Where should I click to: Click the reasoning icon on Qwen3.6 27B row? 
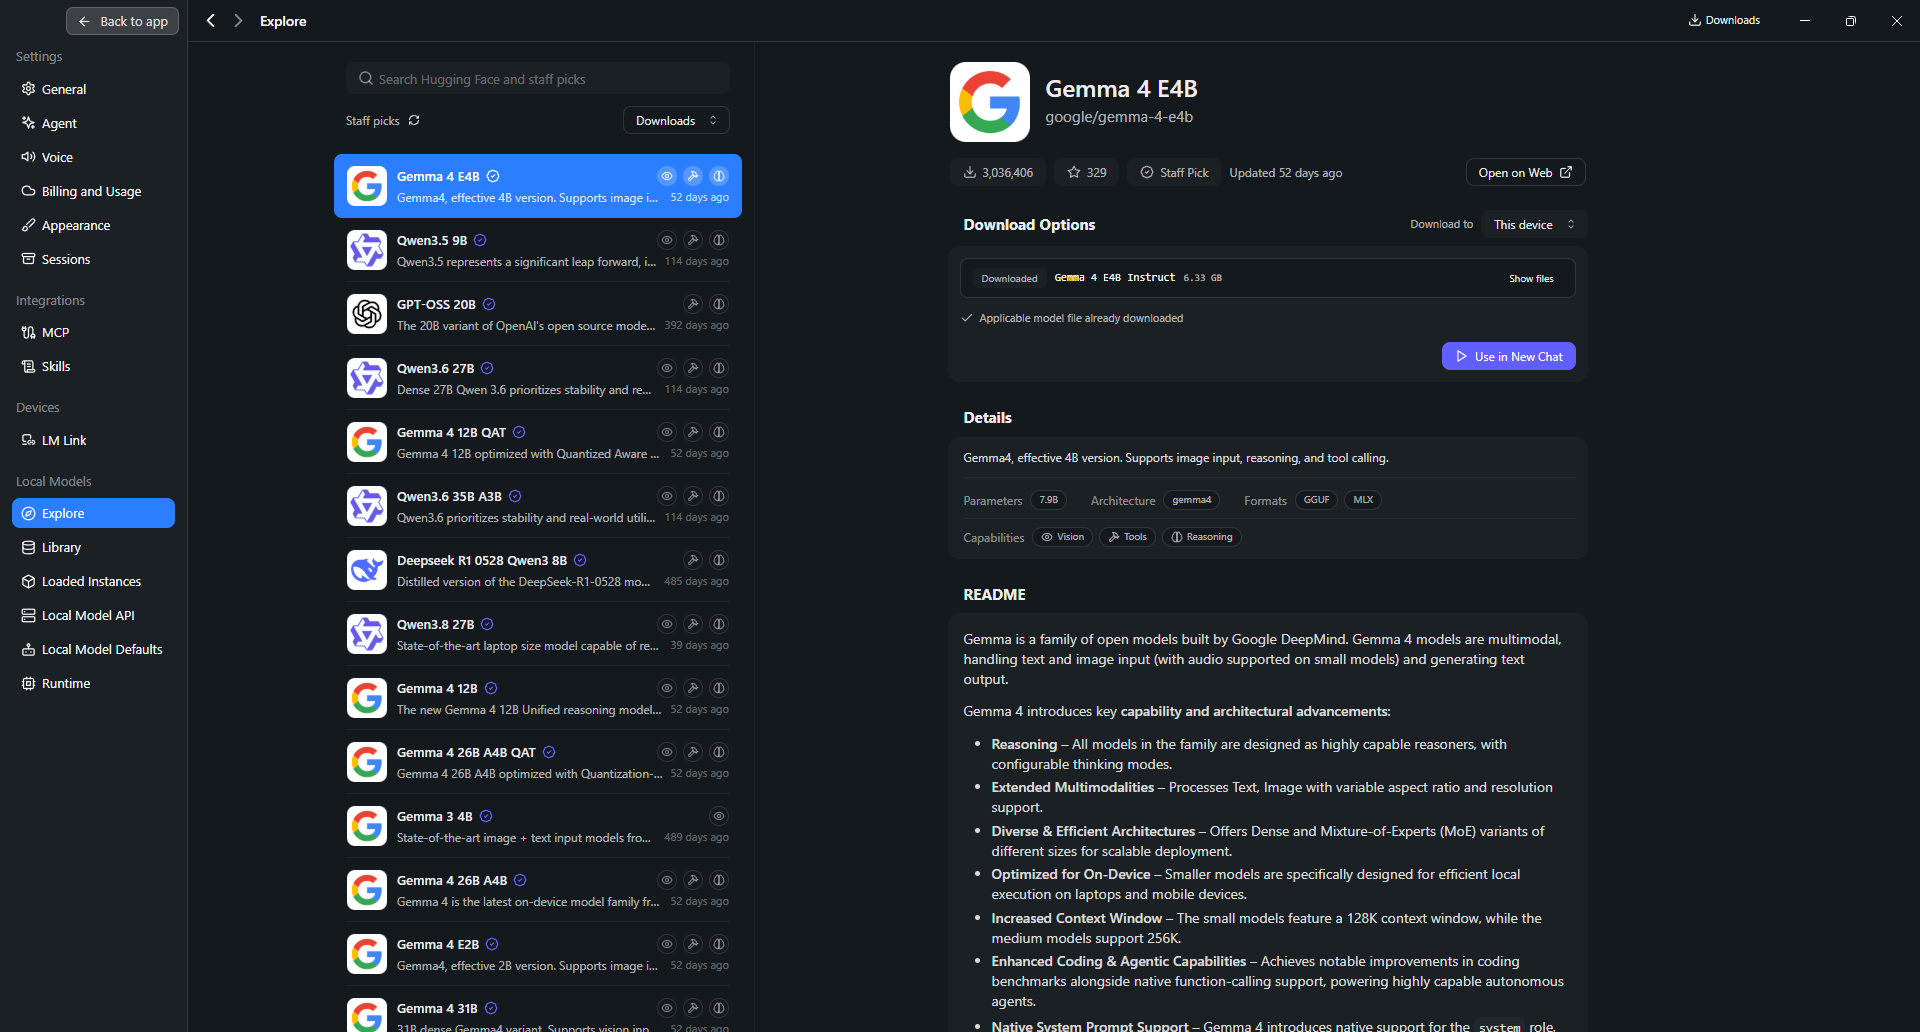tap(719, 368)
